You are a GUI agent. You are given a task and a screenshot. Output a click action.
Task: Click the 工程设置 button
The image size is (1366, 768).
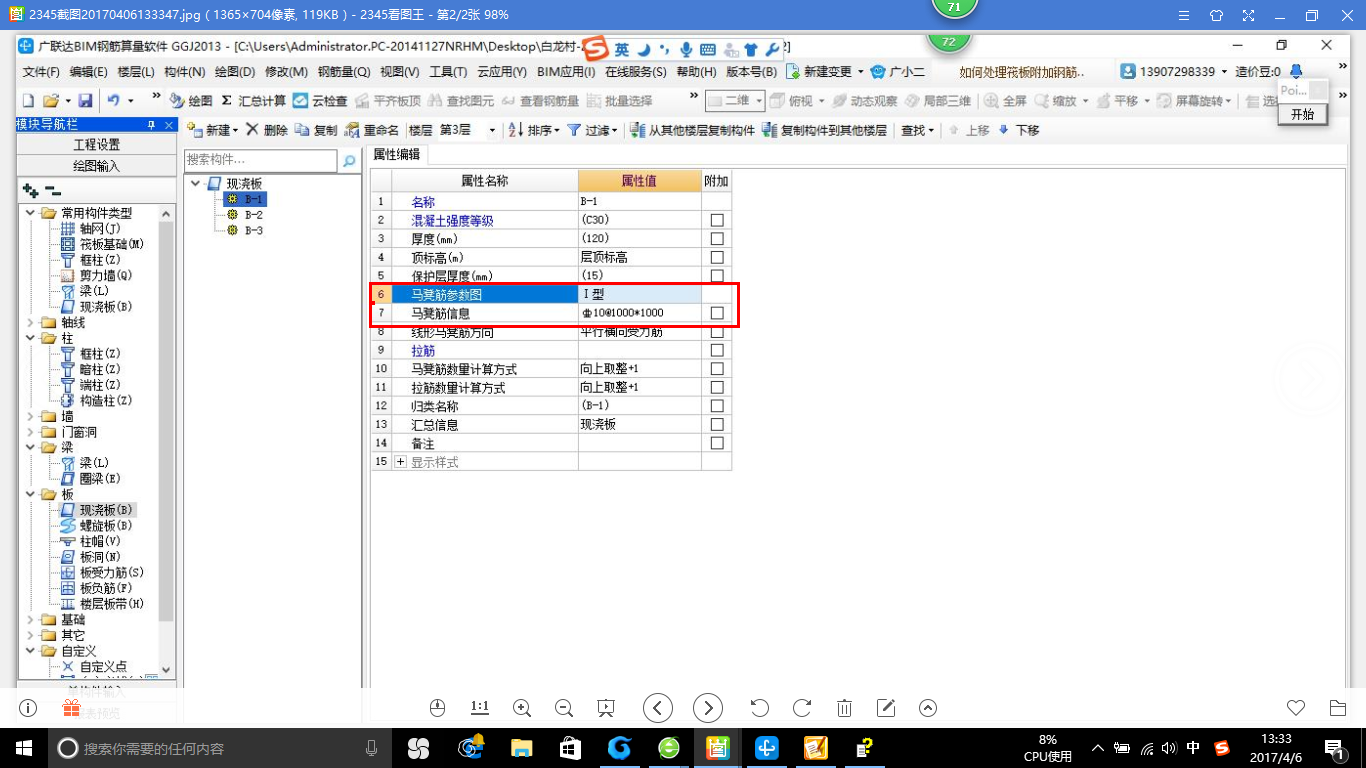(x=96, y=145)
